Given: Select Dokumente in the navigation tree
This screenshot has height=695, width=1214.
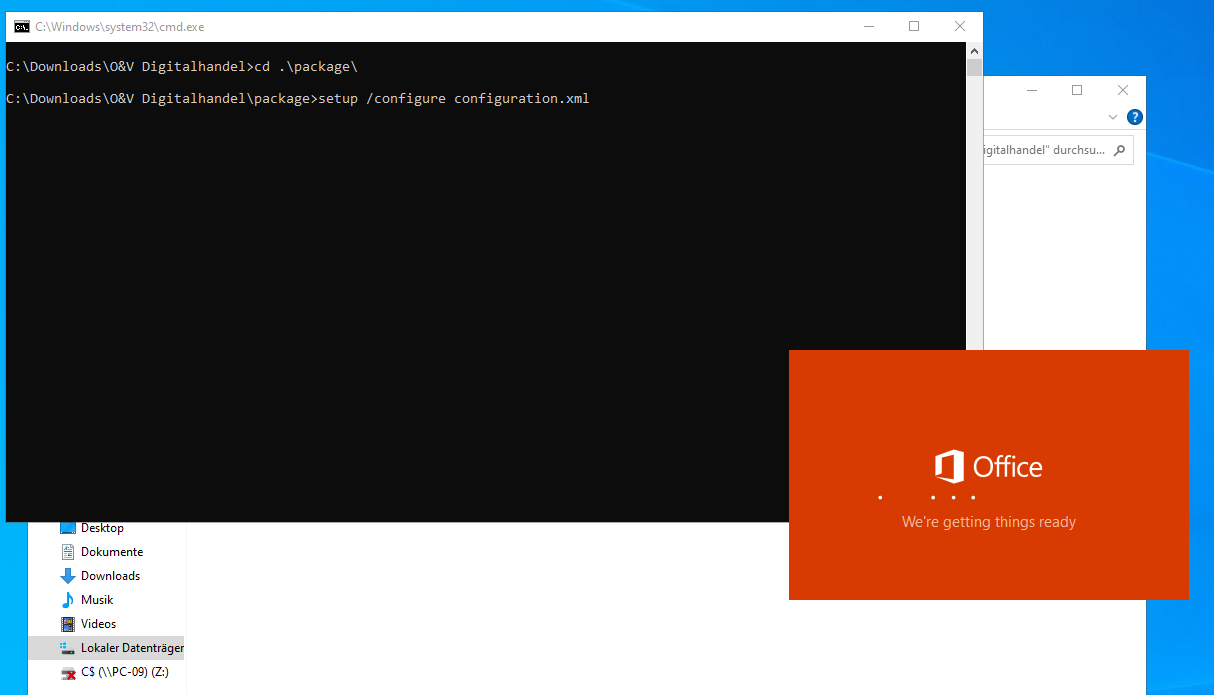Looking at the screenshot, I should pos(111,552).
